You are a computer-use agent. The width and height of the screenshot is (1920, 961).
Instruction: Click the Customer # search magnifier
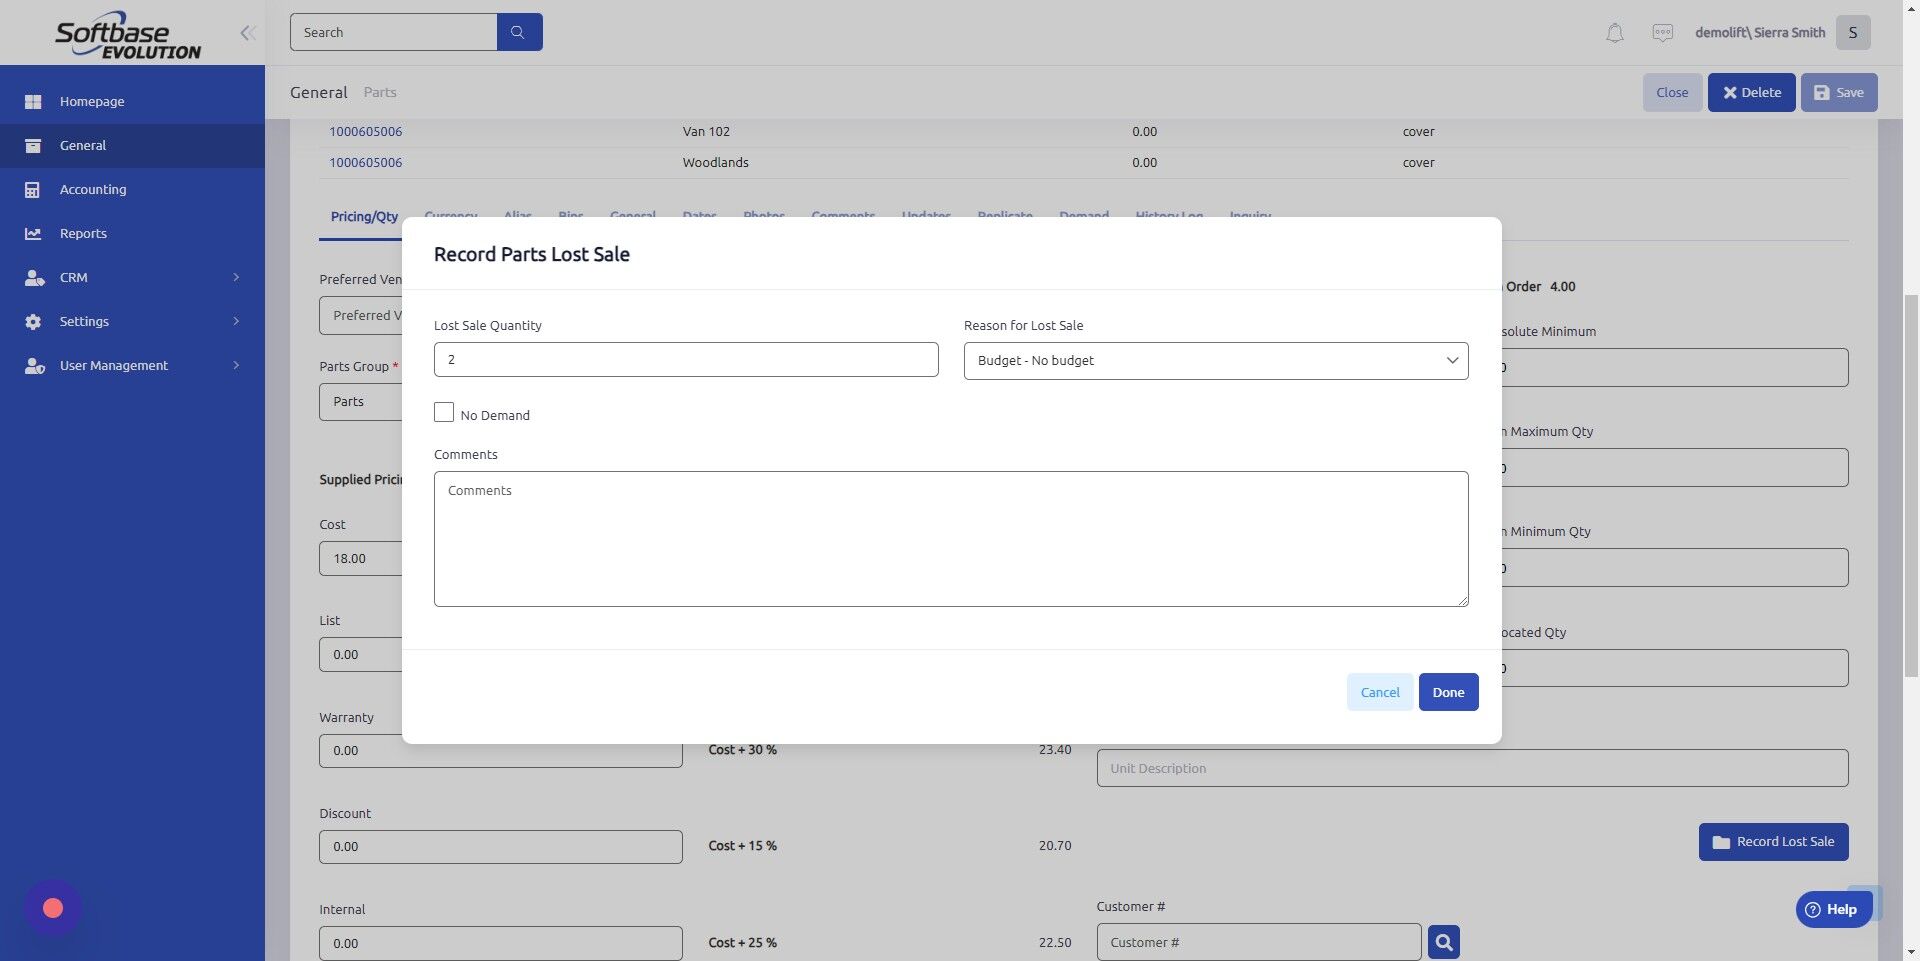pos(1443,941)
